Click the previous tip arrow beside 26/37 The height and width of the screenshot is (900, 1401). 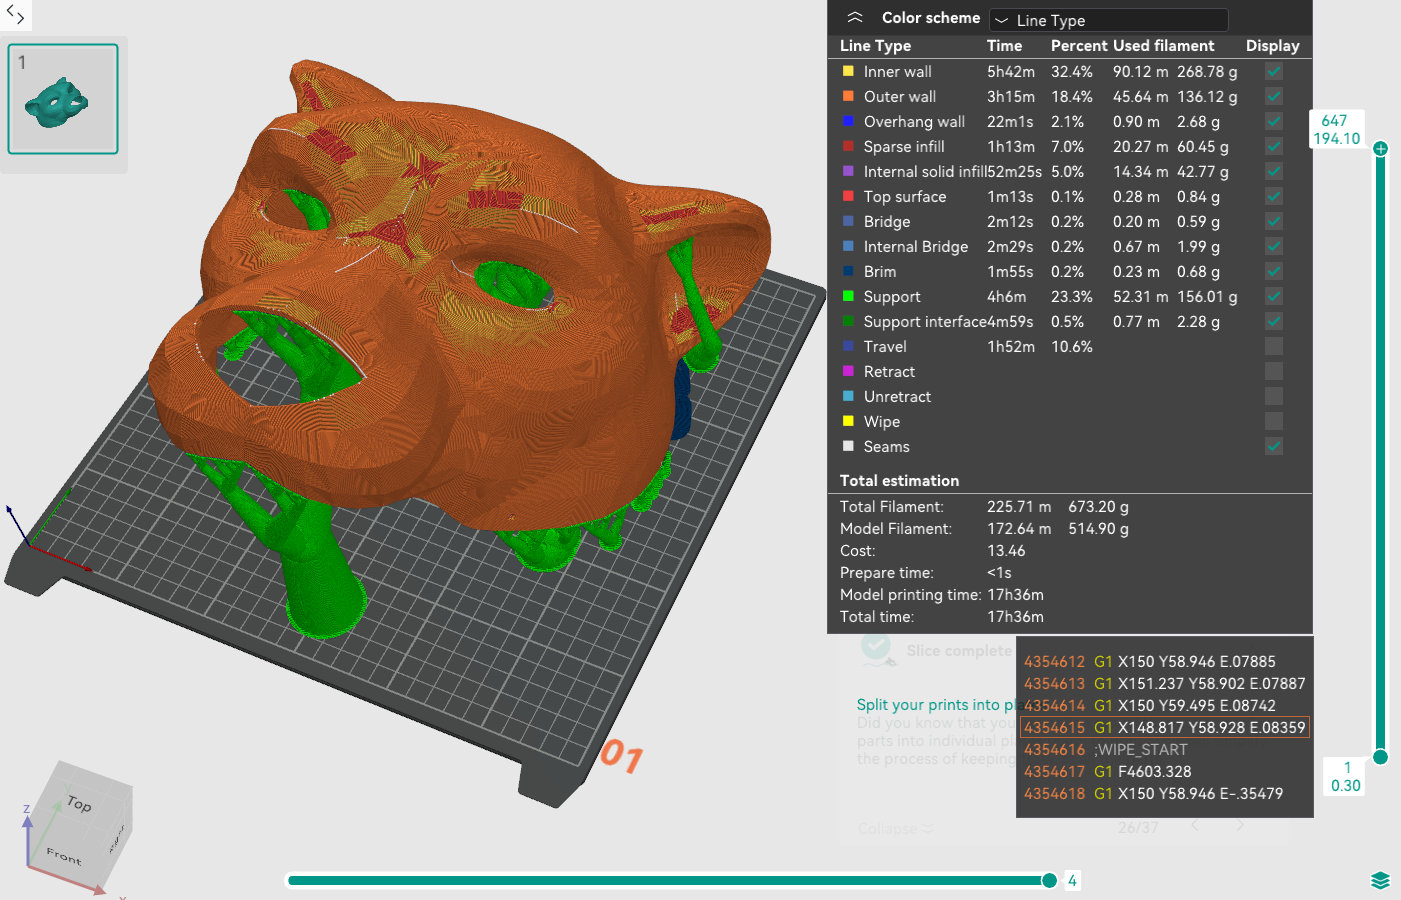[x=1194, y=826]
